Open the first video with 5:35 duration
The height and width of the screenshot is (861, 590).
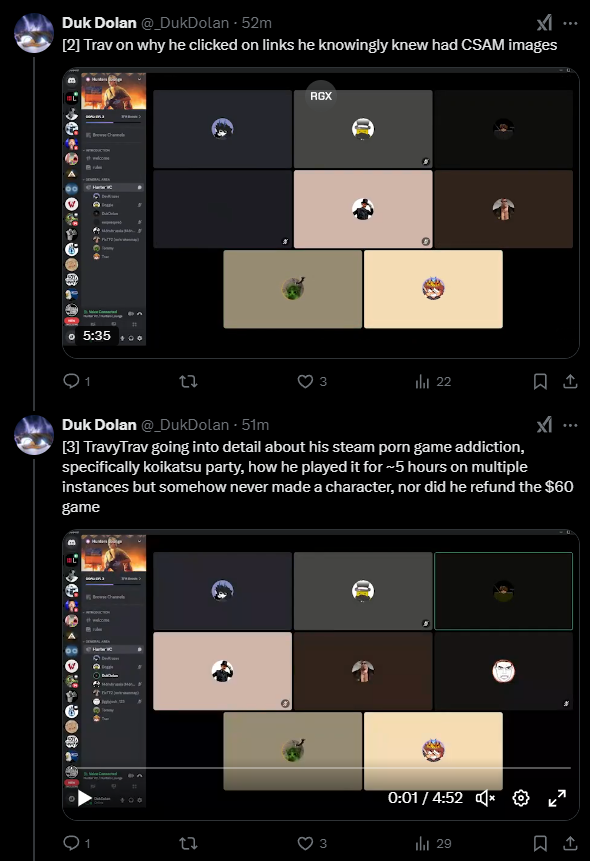click(x=321, y=213)
